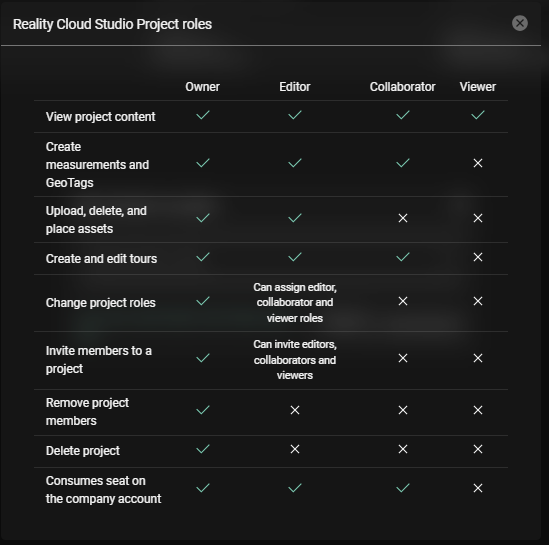Click the 'Invite members to a project' label
Image resolution: width=549 pixels, height=545 pixels.
pyautogui.click(x=99, y=360)
